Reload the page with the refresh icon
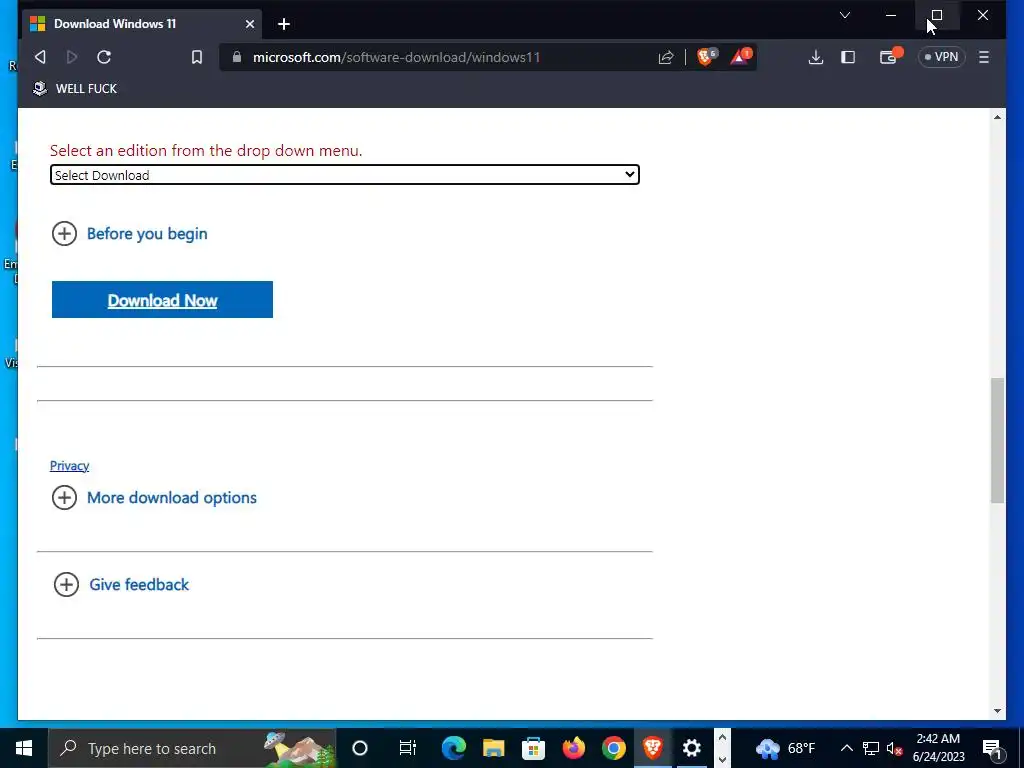Viewport: 1024px width, 768px height. click(x=104, y=57)
